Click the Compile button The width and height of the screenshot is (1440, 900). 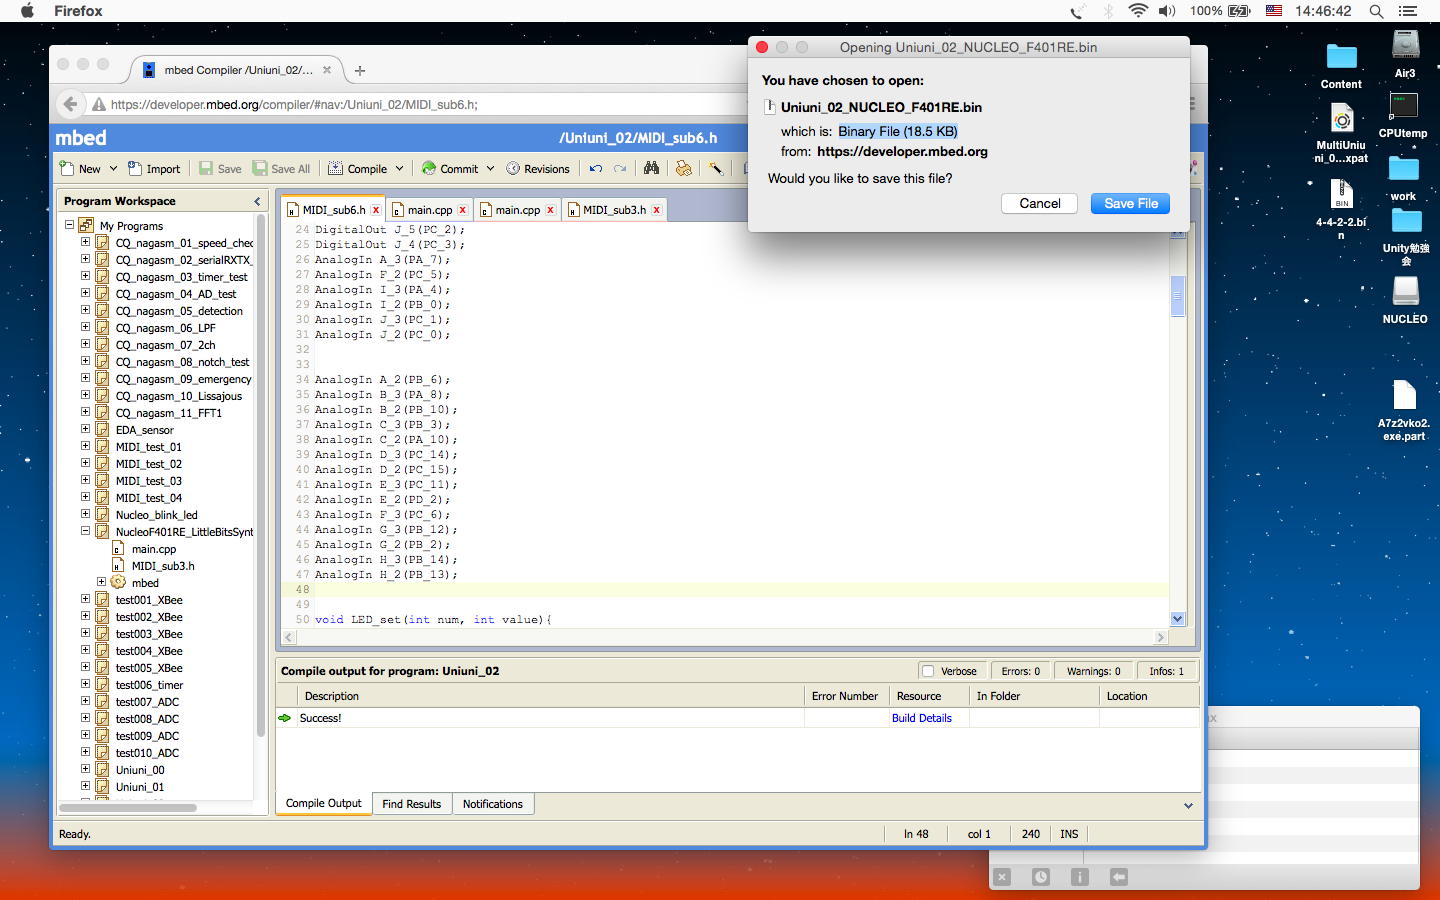(x=358, y=169)
